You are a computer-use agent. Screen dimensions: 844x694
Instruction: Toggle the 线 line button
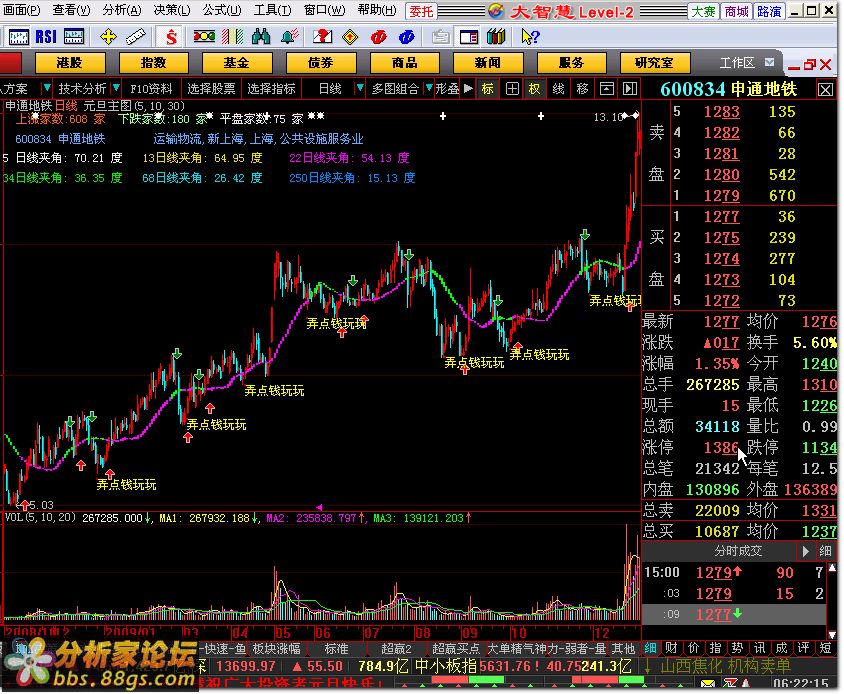pyautogui.click(x=558, y=88)
